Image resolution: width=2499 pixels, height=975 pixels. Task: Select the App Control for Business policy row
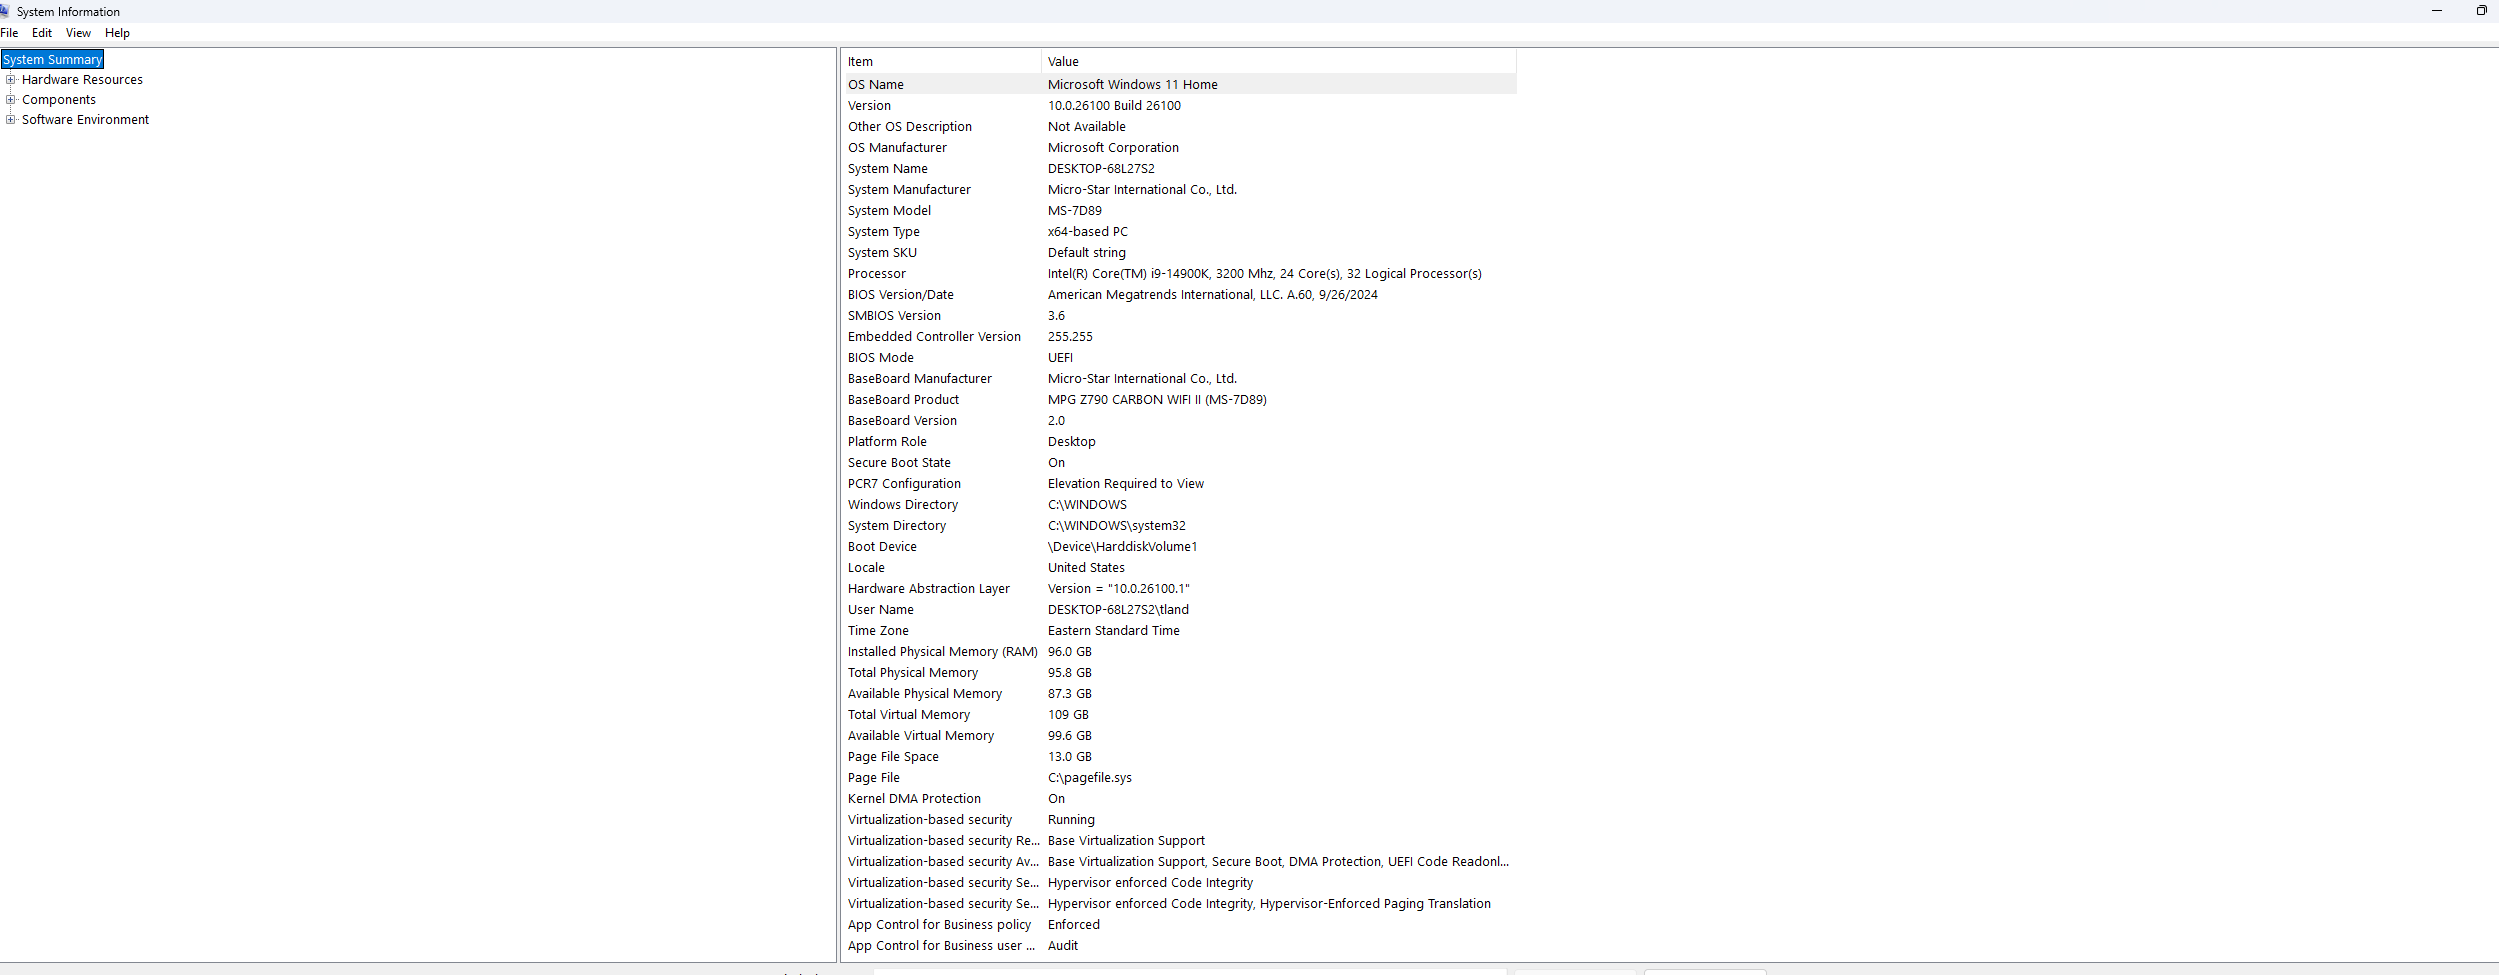click(1180, 925)
